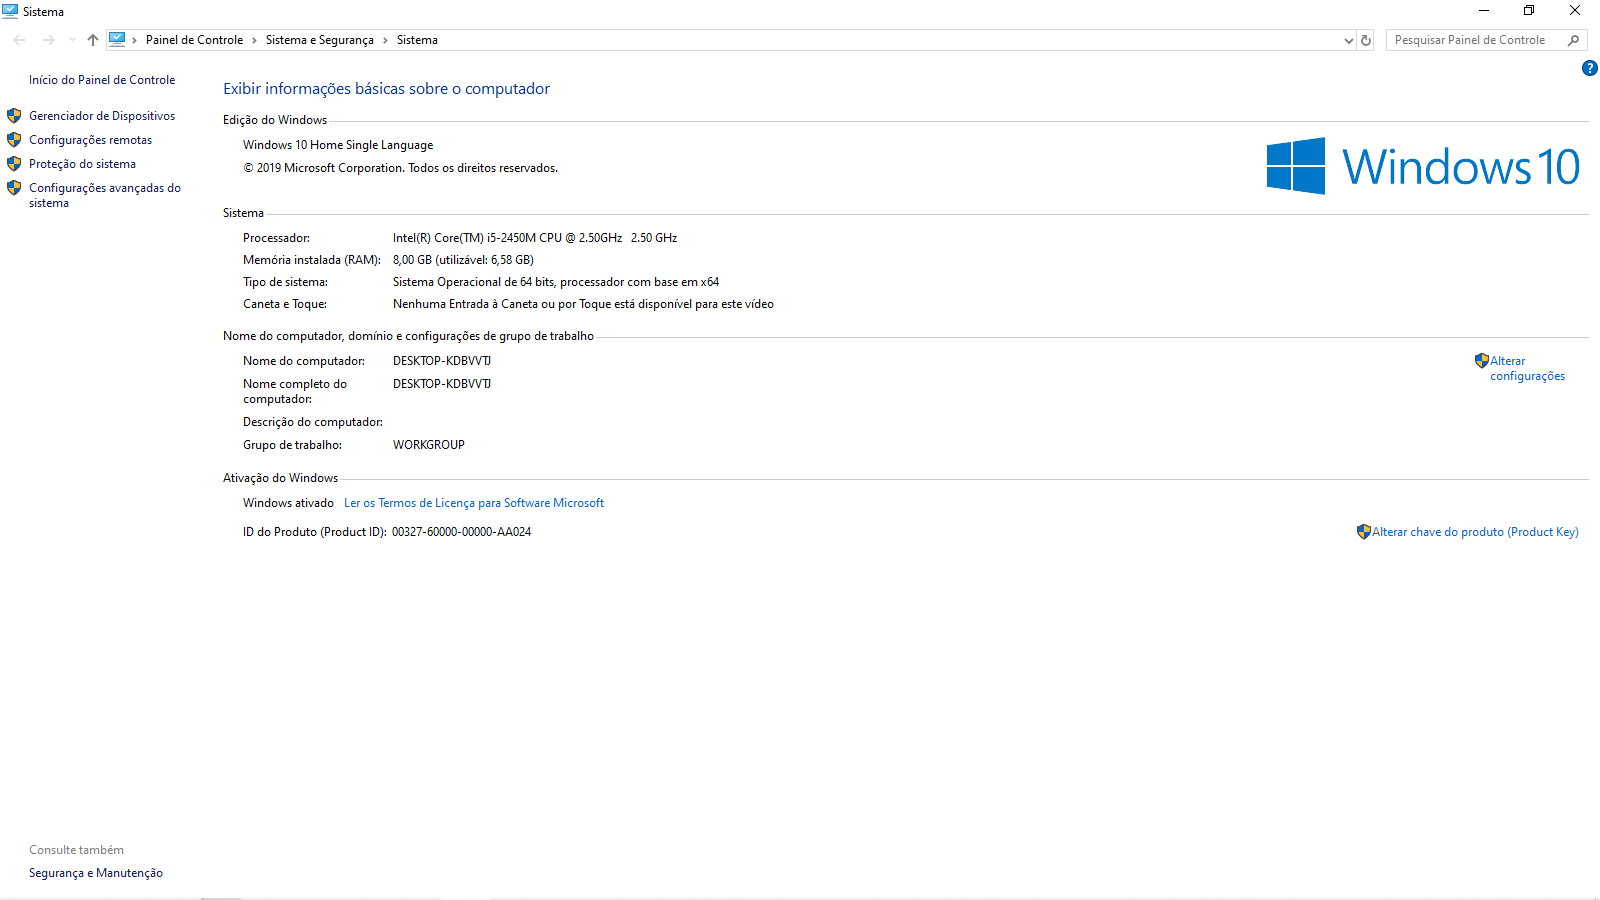Click the Windows 10 logo
This screenshot has width=1600, height=900.
coord(1423,166)
